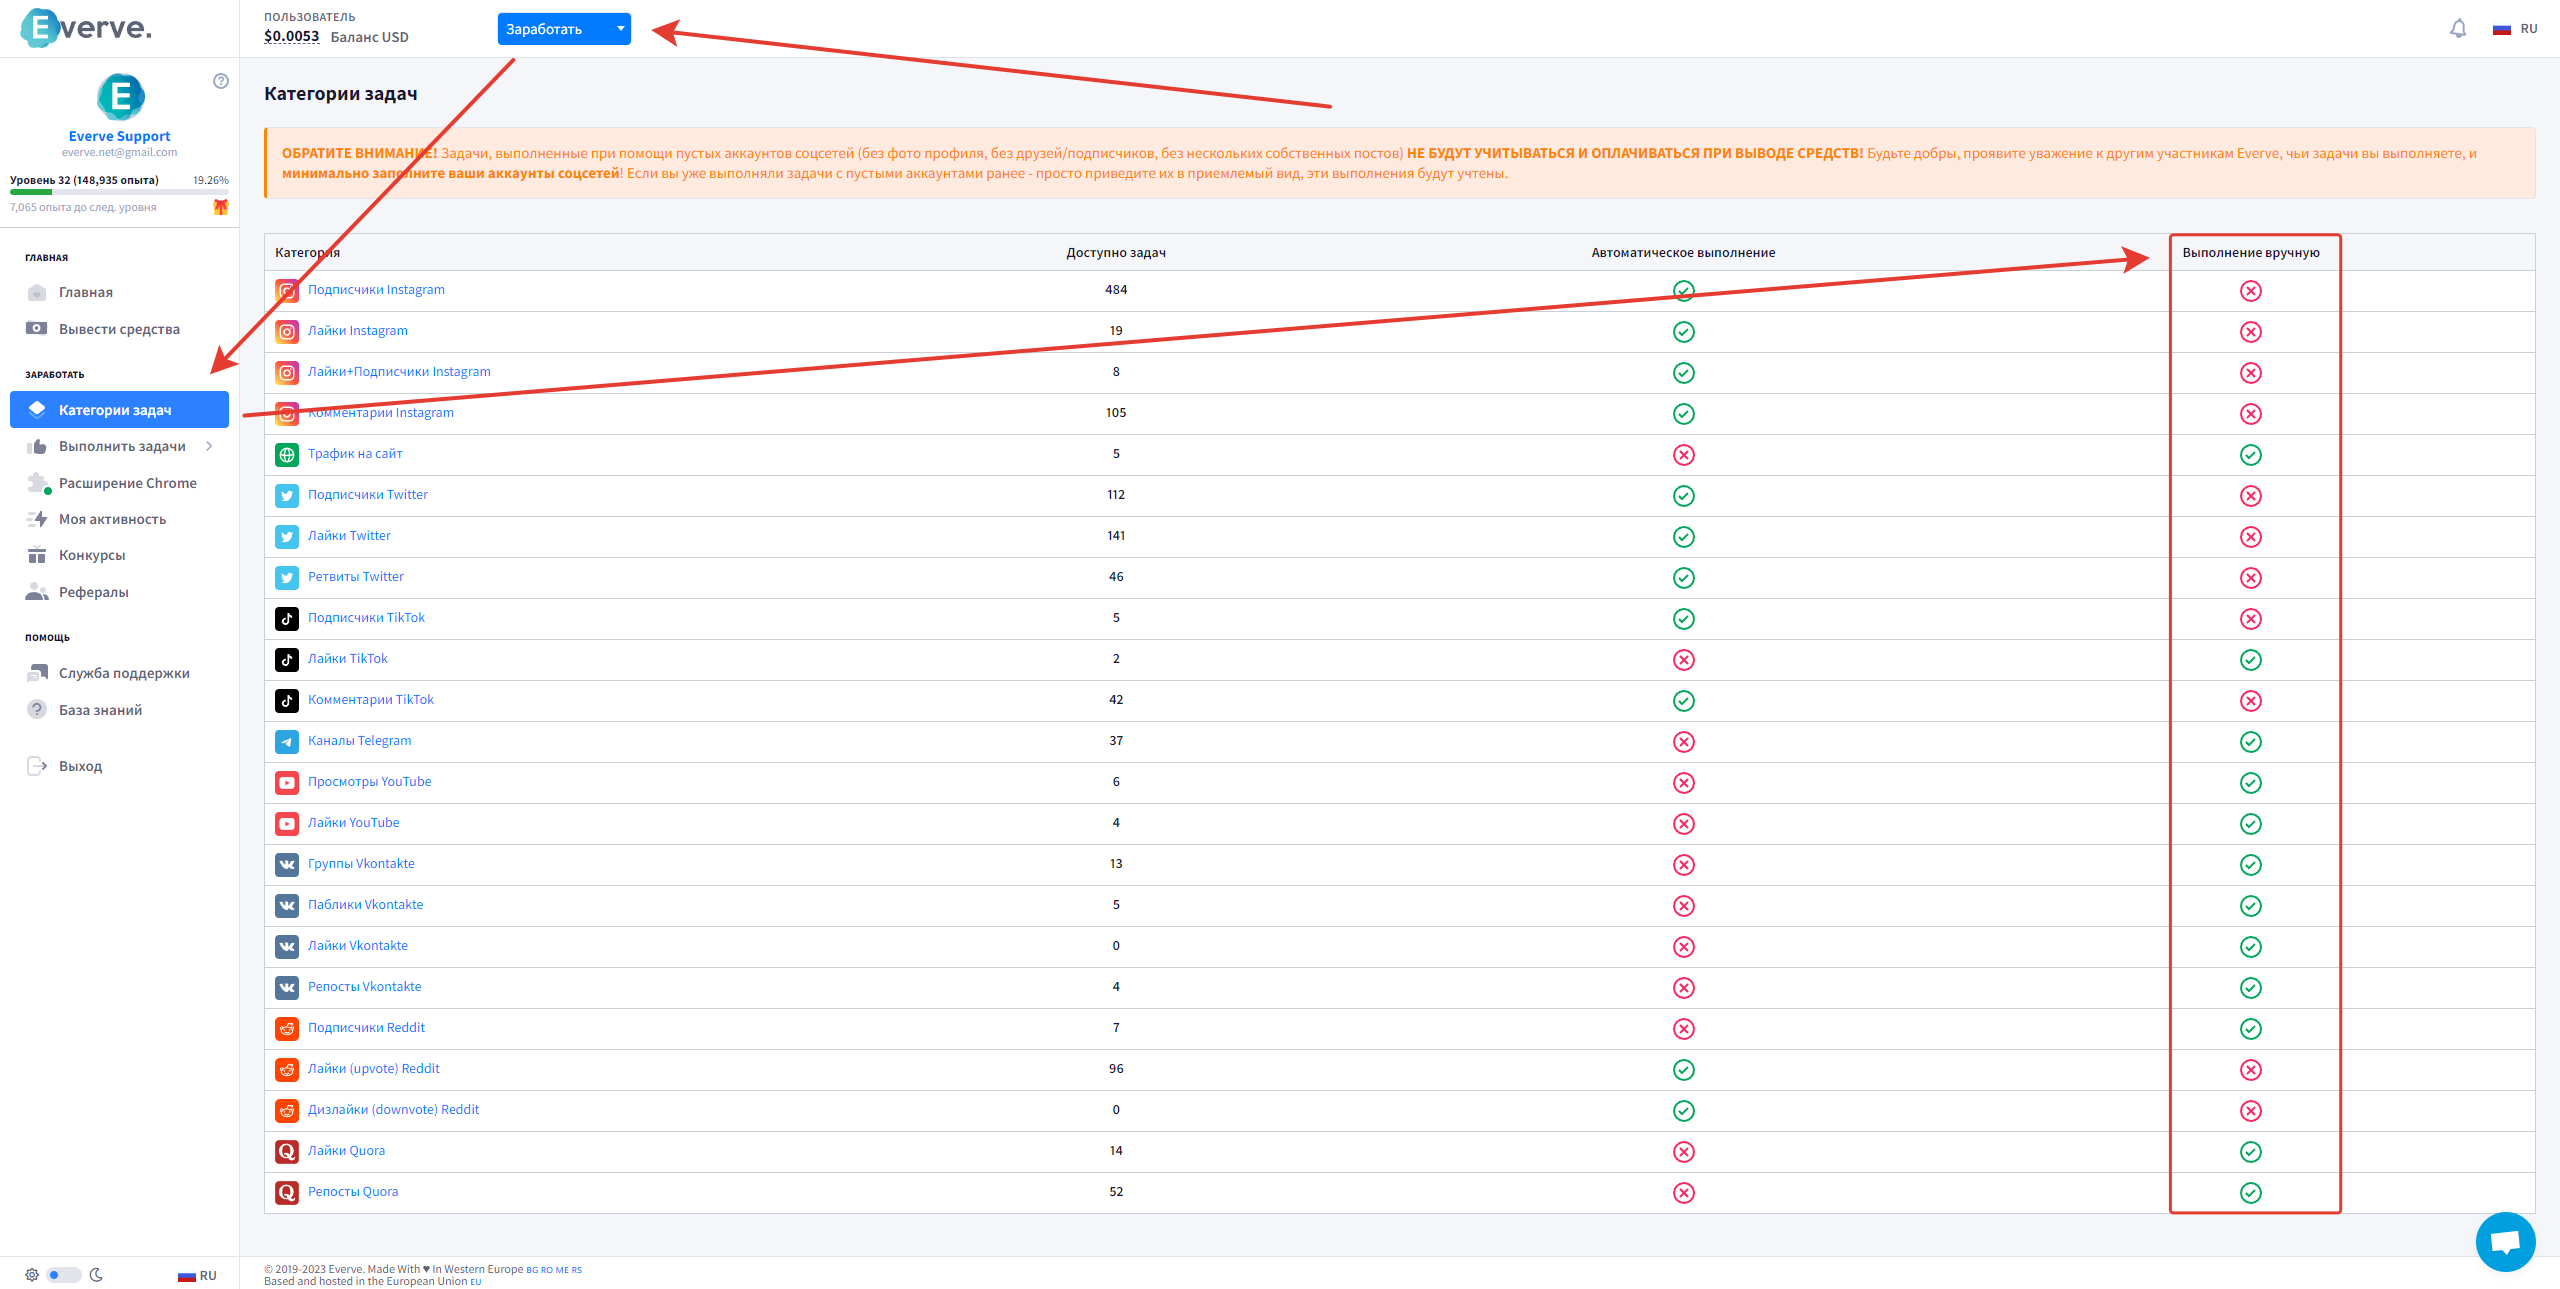The height and width of the screenshot is (1289, 2560).
Task: Open the Лайки Twitter category link
Action: point(349,536)
